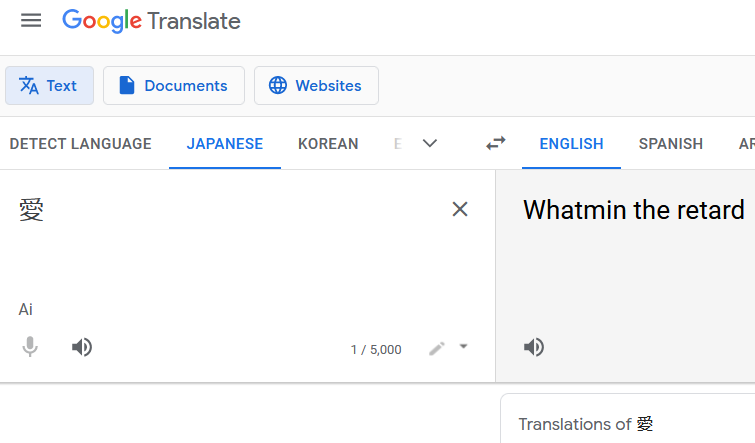This screenshot has height=443, width=755.
Task: Choose Detect Language as source
Action: [80, 144]
